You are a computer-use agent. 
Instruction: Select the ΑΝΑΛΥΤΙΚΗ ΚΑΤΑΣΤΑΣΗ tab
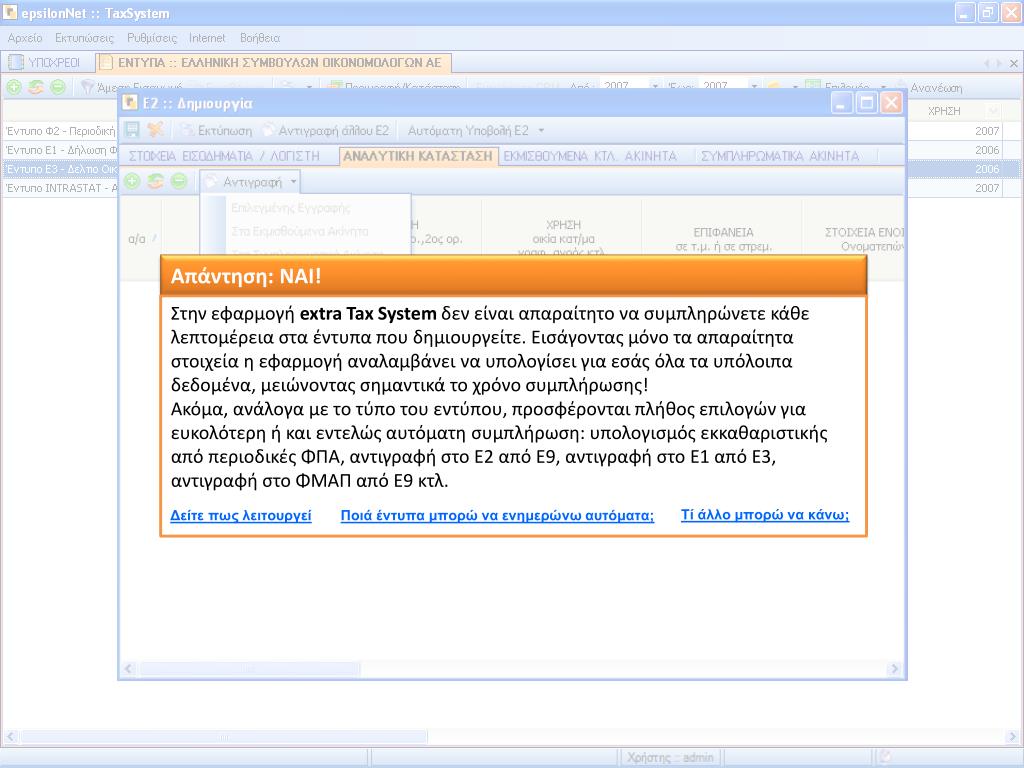(x=418, y=156)
